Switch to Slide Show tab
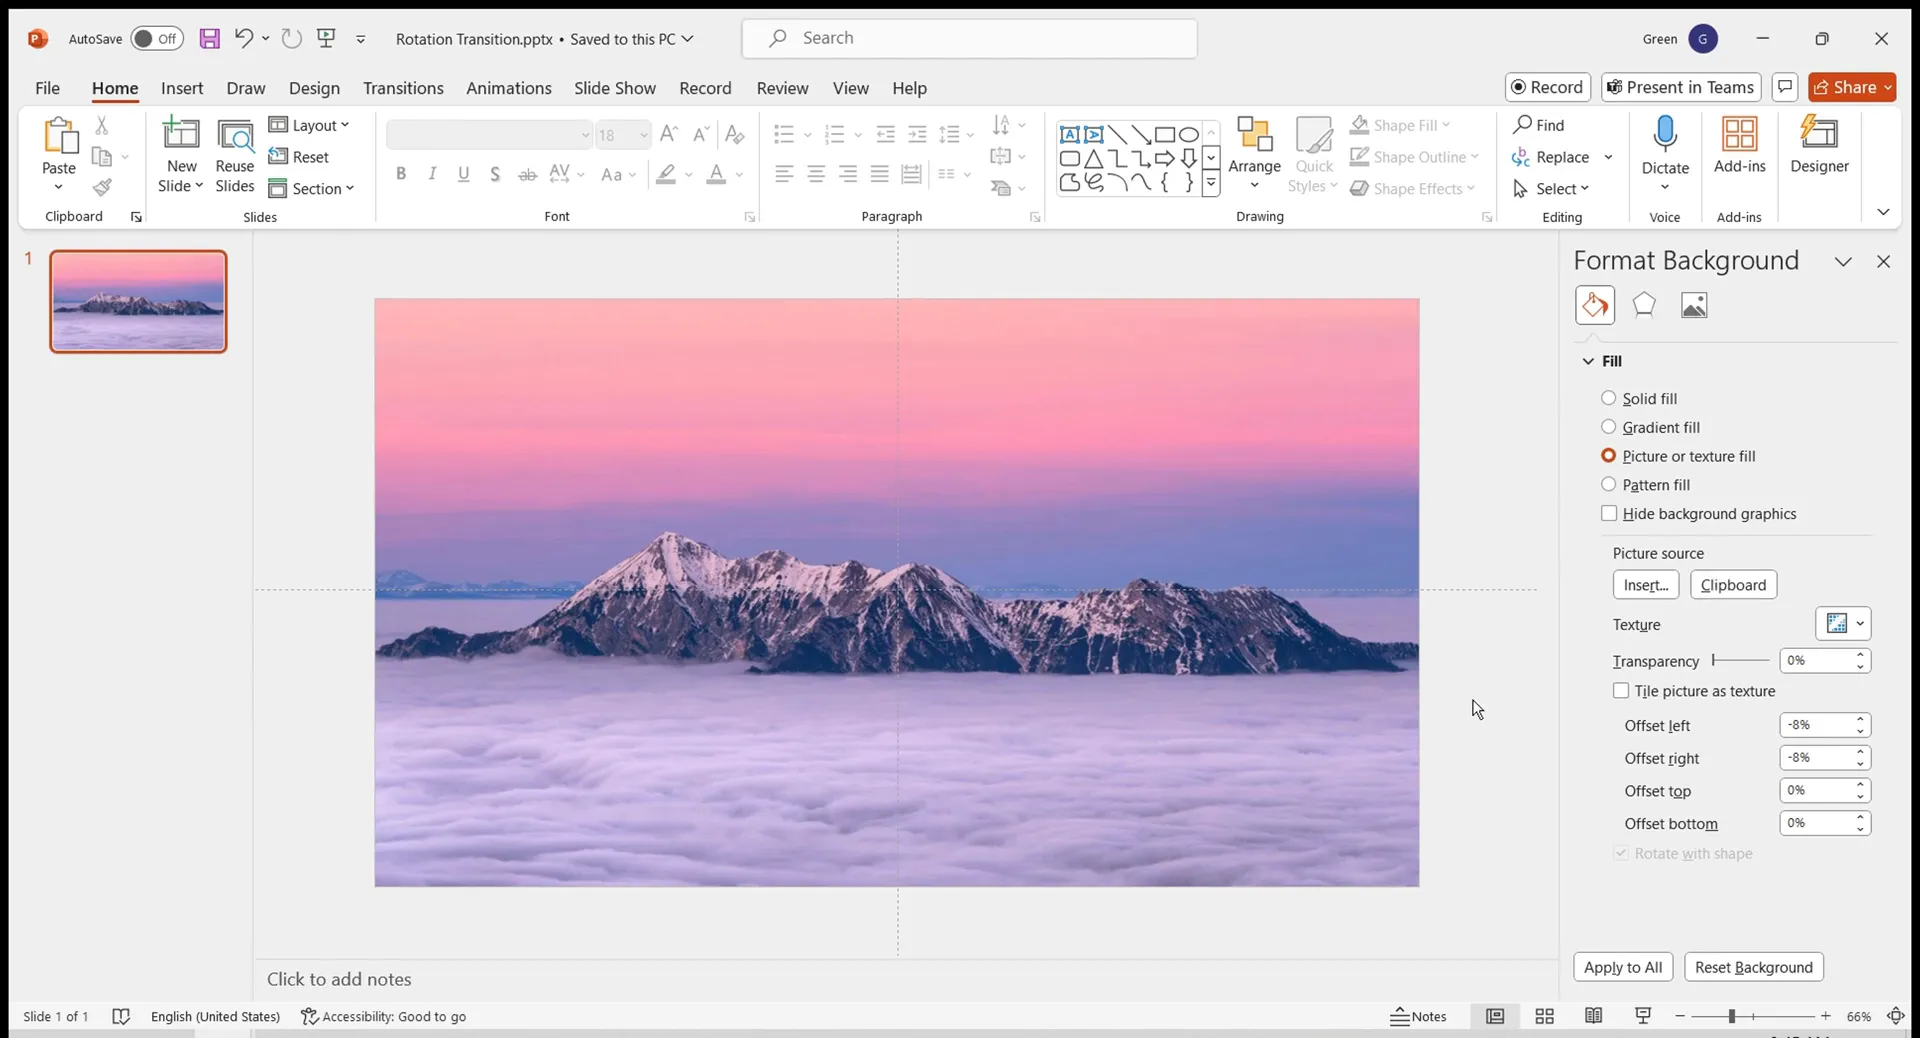Viewport: 1920px width, 1038px height. tap(614, 88)
